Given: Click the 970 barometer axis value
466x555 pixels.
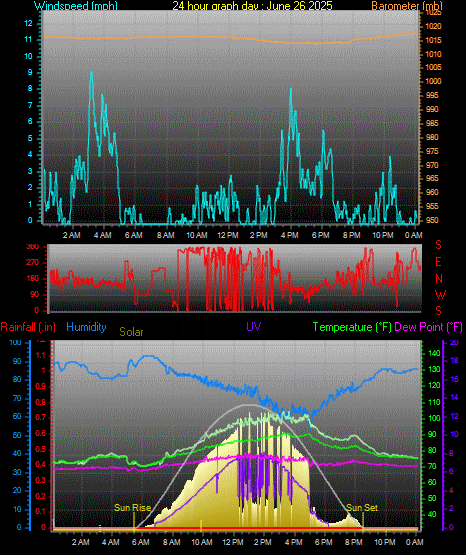Looking at the screenshot, I should point(432,165).
